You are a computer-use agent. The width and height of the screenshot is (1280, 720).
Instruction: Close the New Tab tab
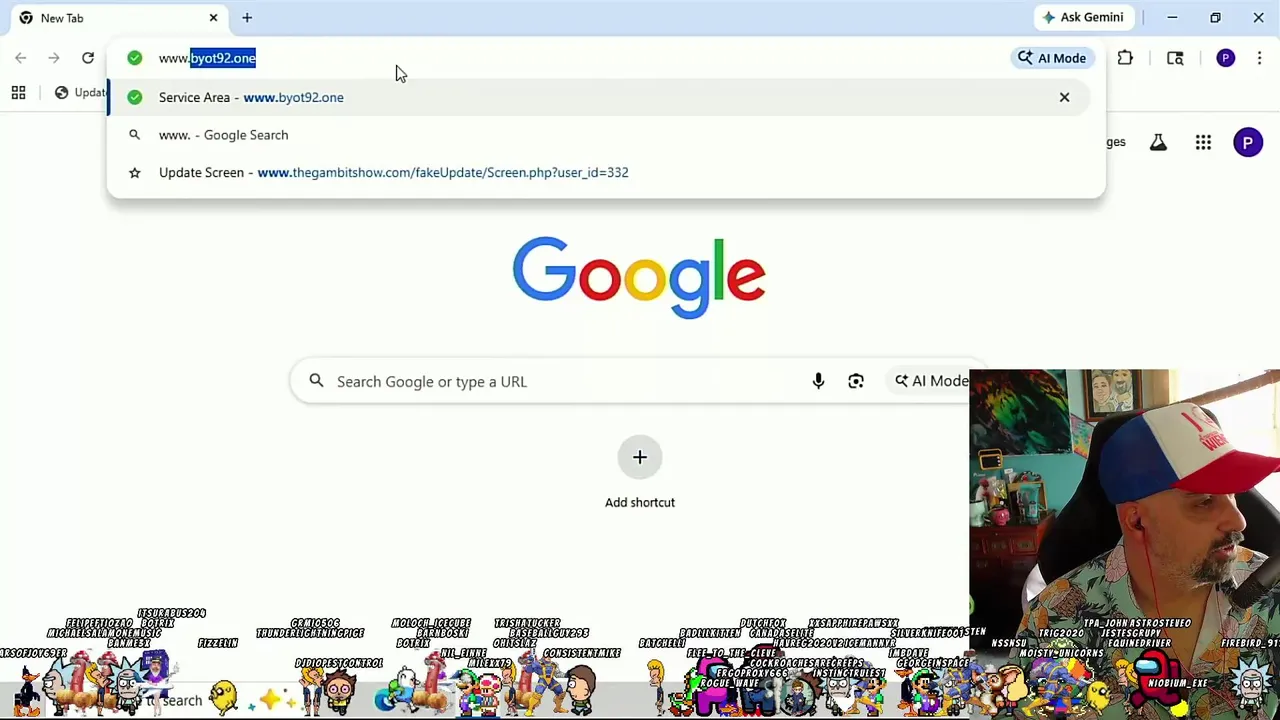213,18
